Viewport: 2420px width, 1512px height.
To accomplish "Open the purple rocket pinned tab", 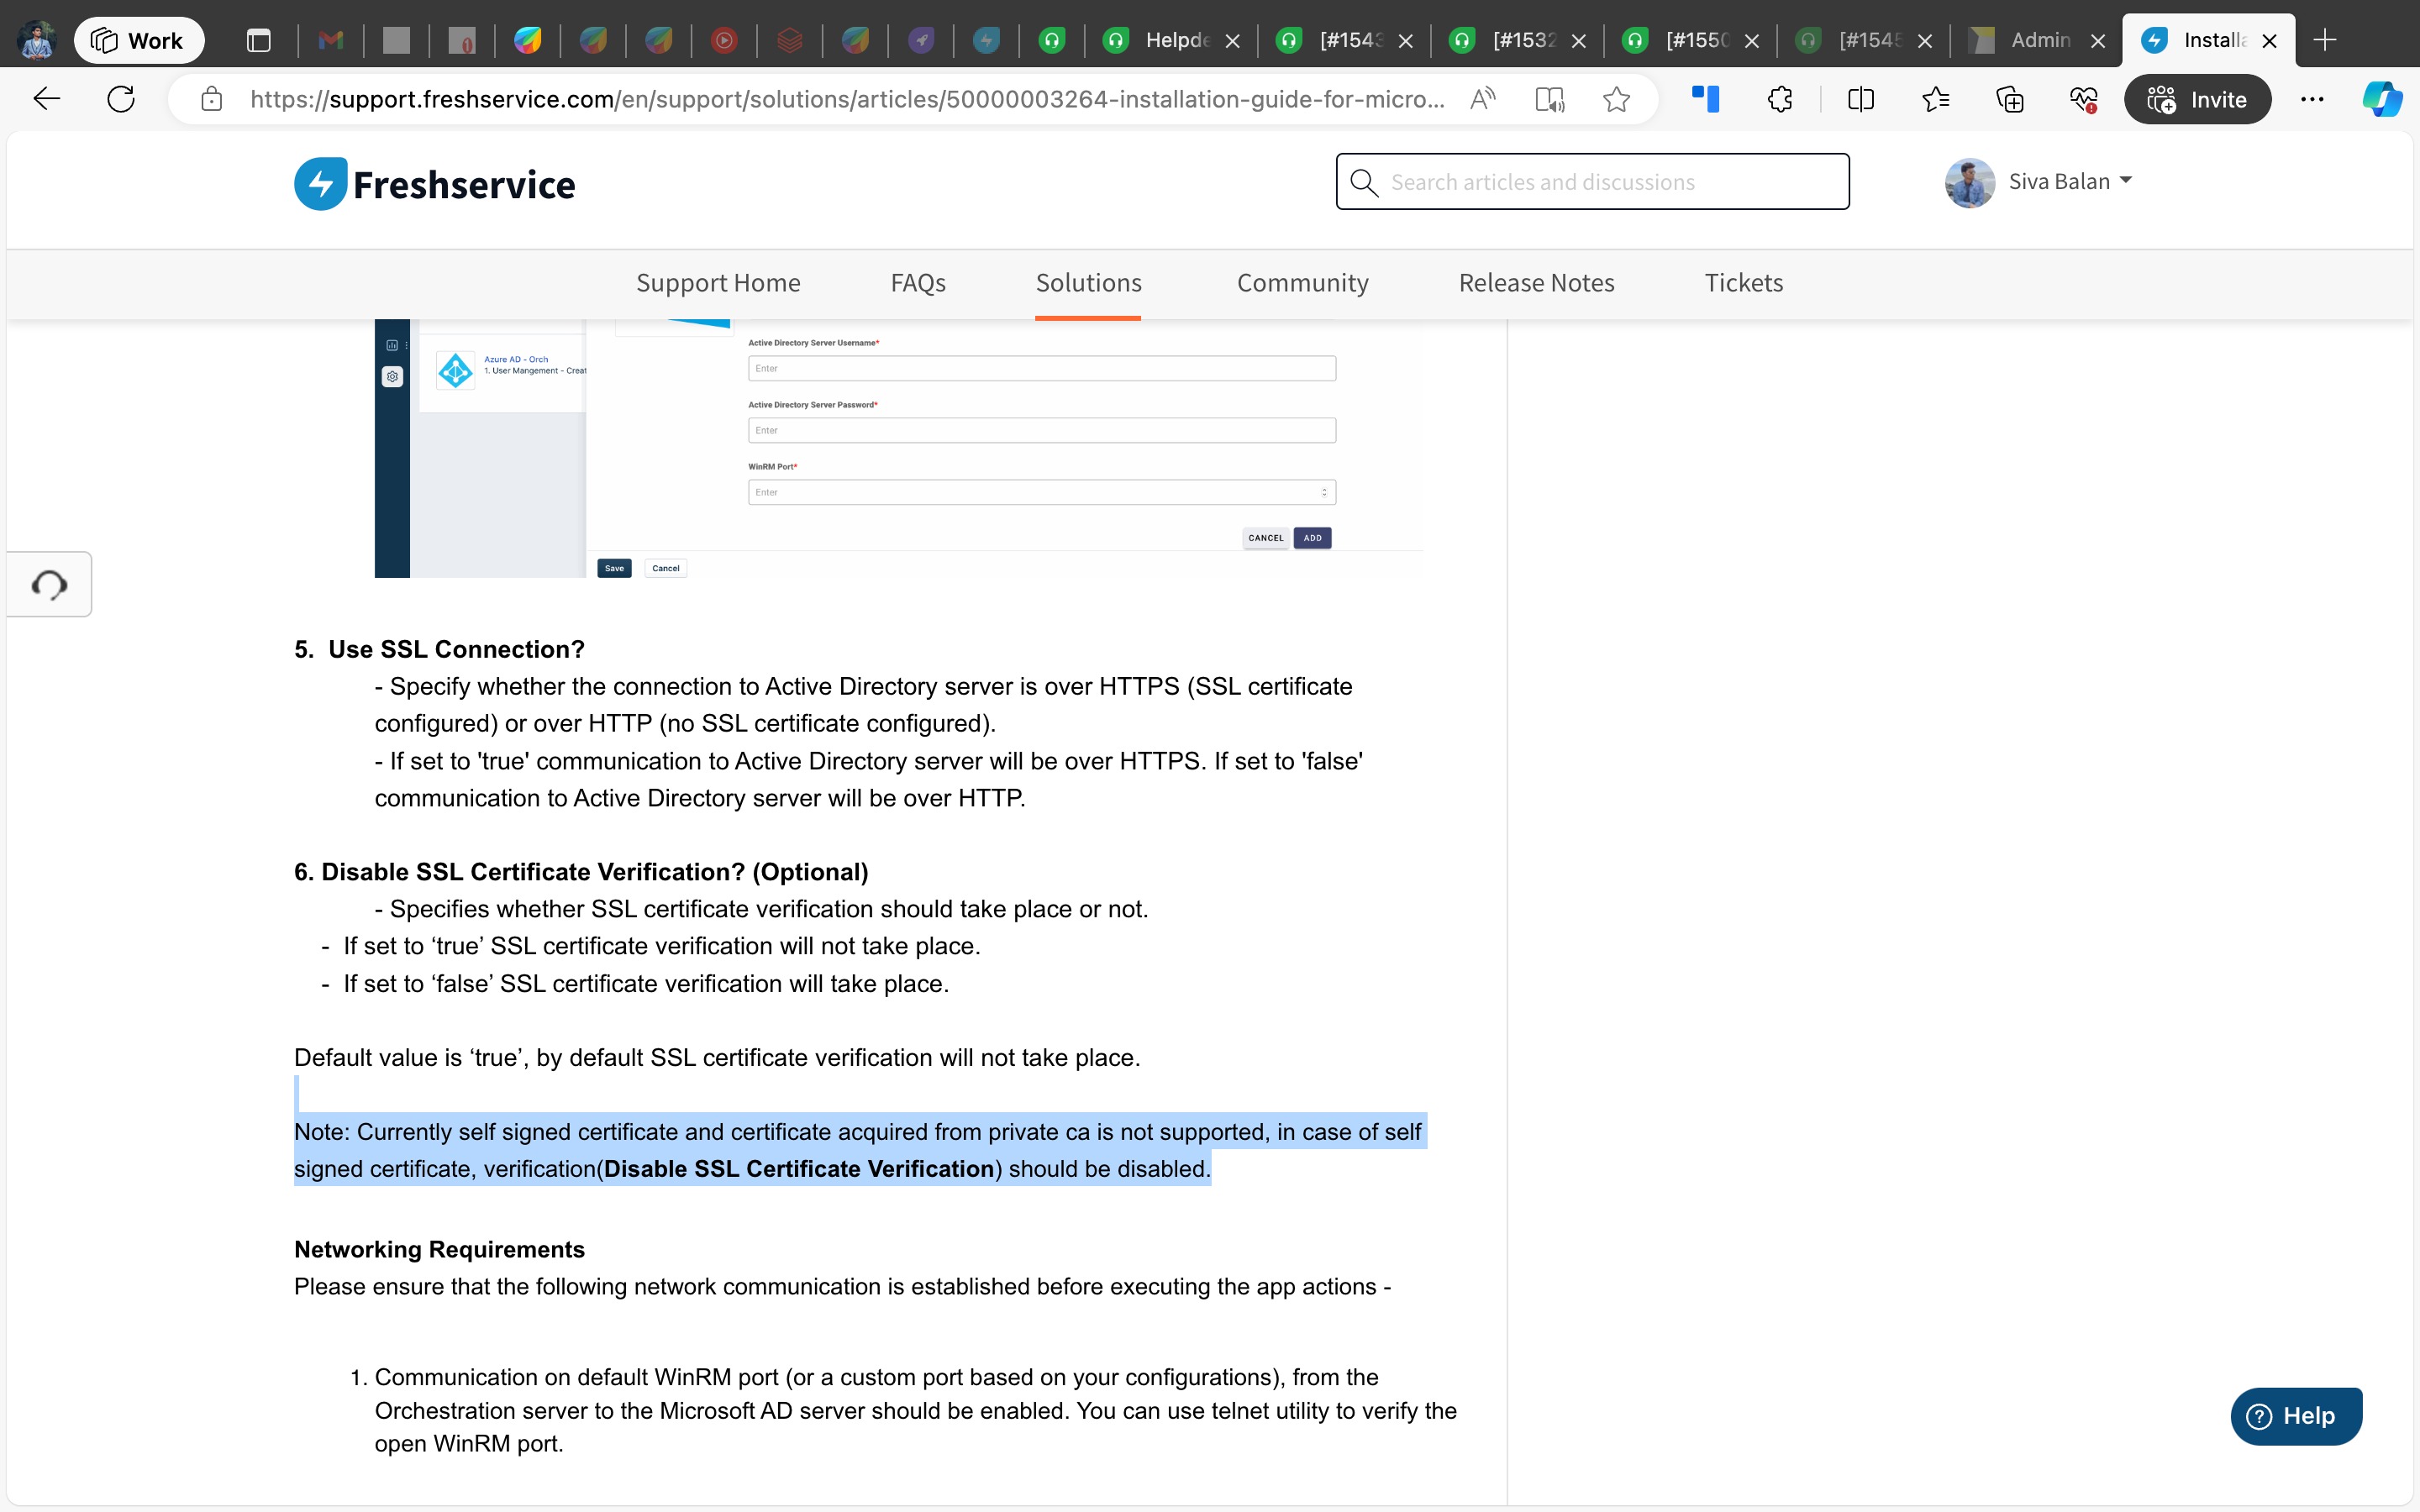I will [x=921, y=41].
